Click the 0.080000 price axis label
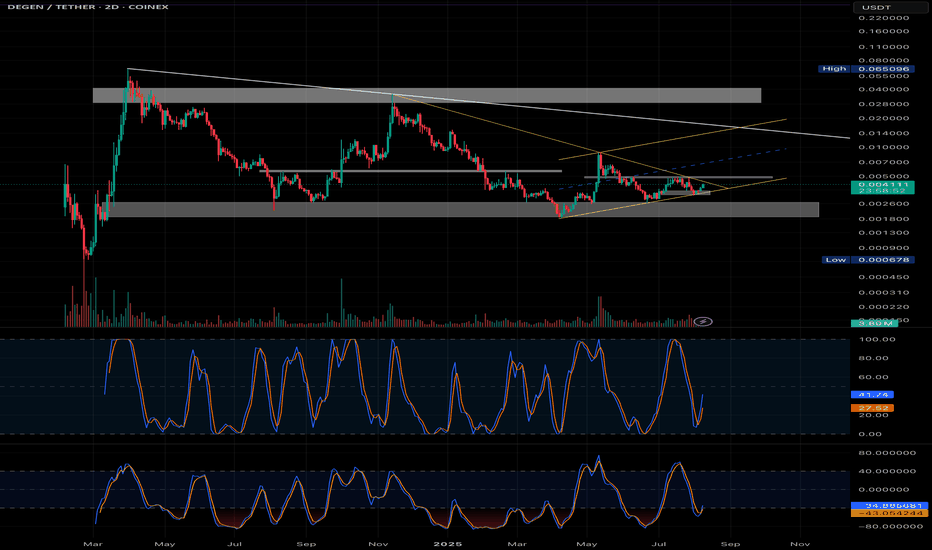 (884, 60)
